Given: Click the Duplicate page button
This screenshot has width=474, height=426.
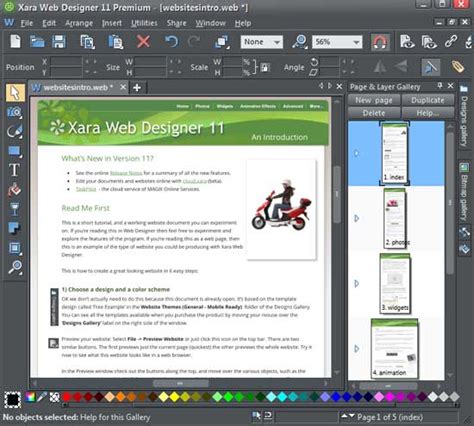Looking at the screenshot, I should pyautogui.click(x=428, y=100).
